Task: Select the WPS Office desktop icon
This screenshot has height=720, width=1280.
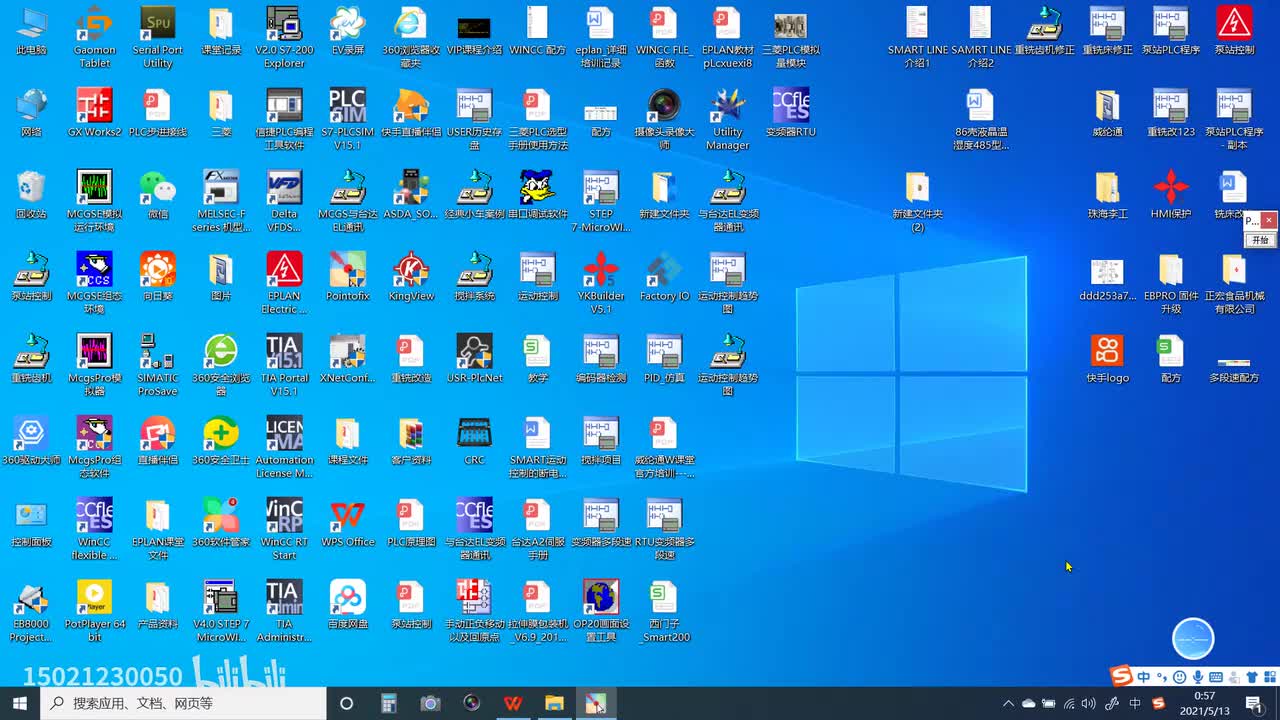Action: 347,516
